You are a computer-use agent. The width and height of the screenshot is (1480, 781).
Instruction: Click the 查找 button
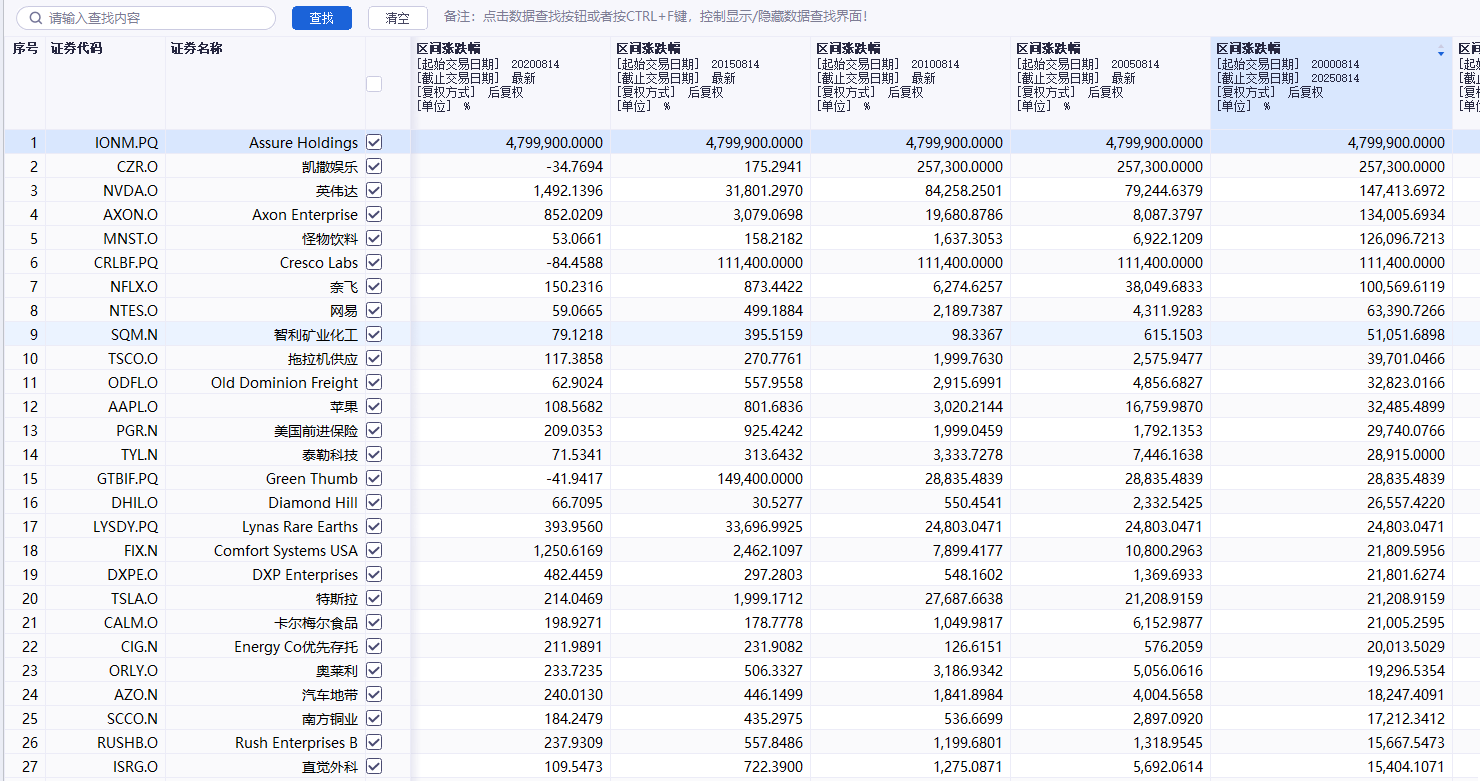pos(322,18)
